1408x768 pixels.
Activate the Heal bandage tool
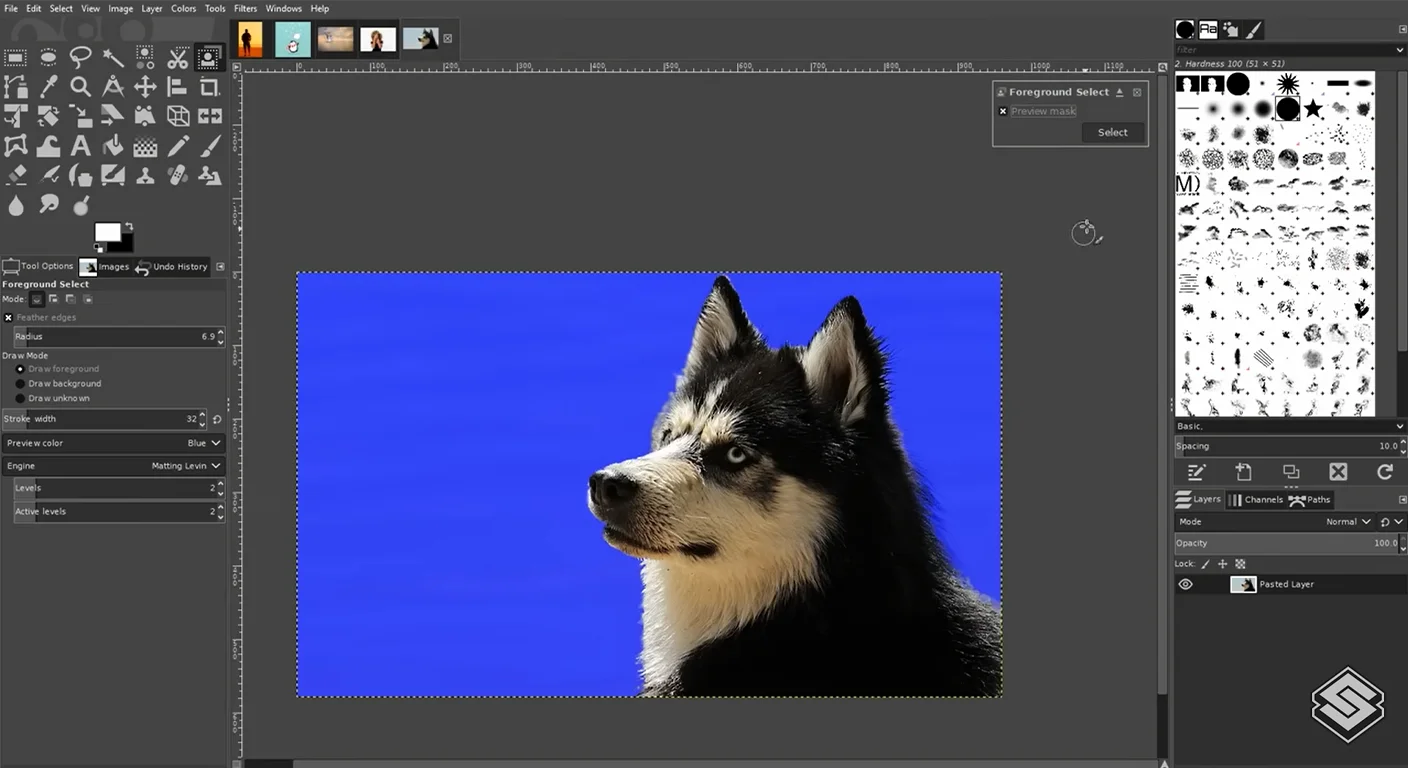(178, 175)
